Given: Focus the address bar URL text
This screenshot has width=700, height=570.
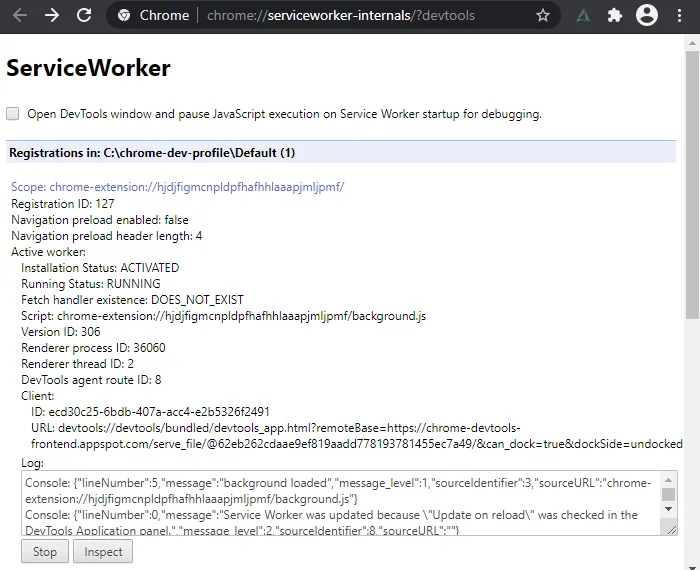Looking at the screenshot, I should coord(341,16).
